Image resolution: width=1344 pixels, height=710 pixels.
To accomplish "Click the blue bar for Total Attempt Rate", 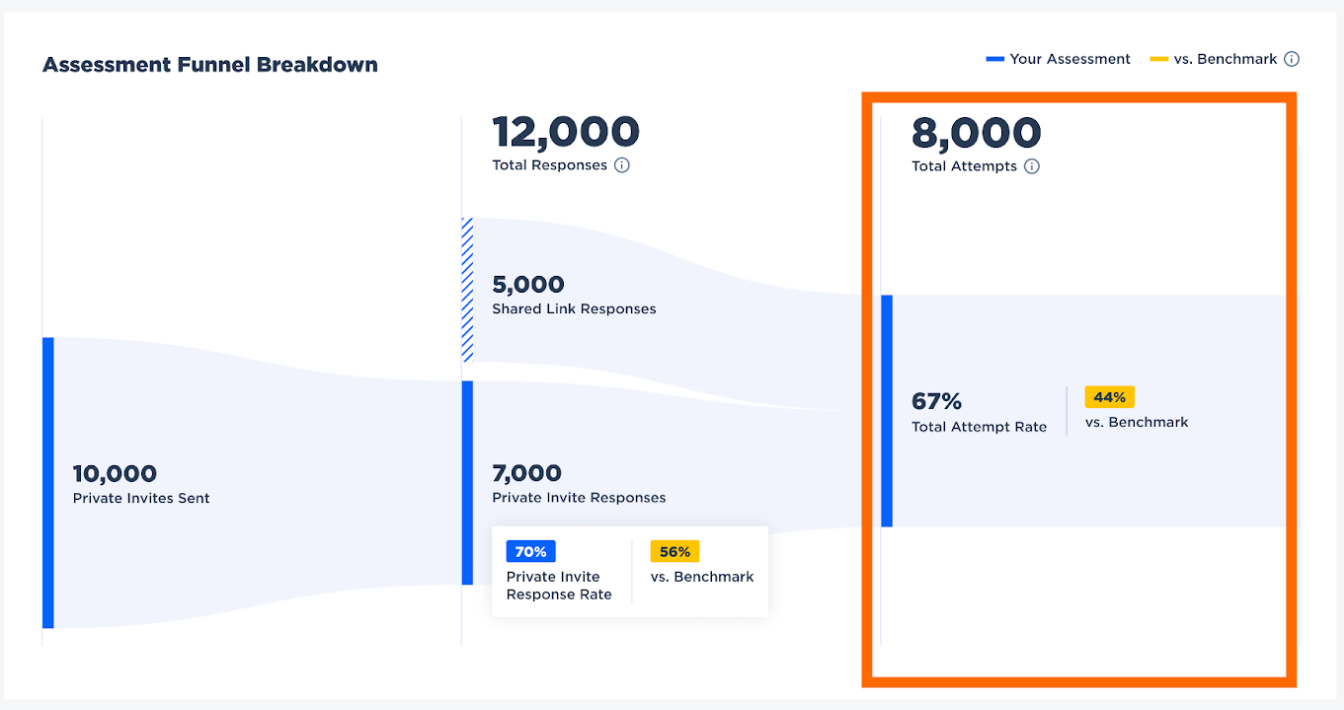I will coord(887,411).
